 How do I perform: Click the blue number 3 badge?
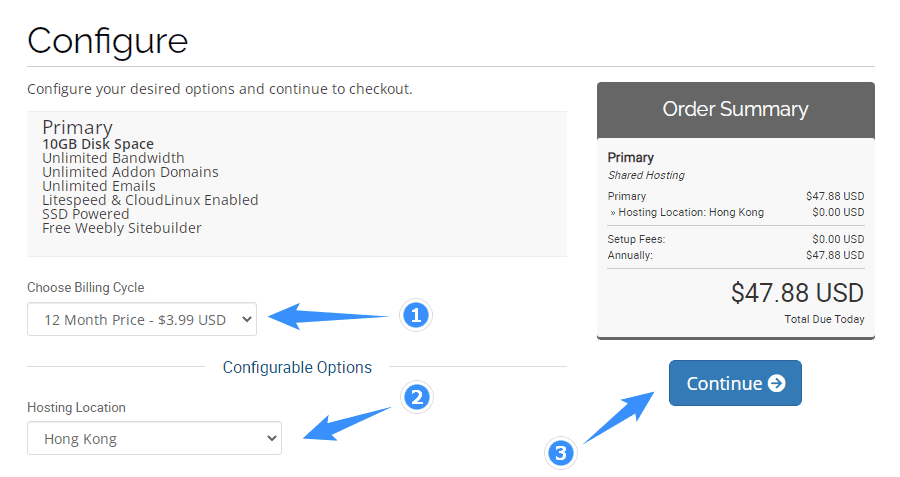point(561,453)
